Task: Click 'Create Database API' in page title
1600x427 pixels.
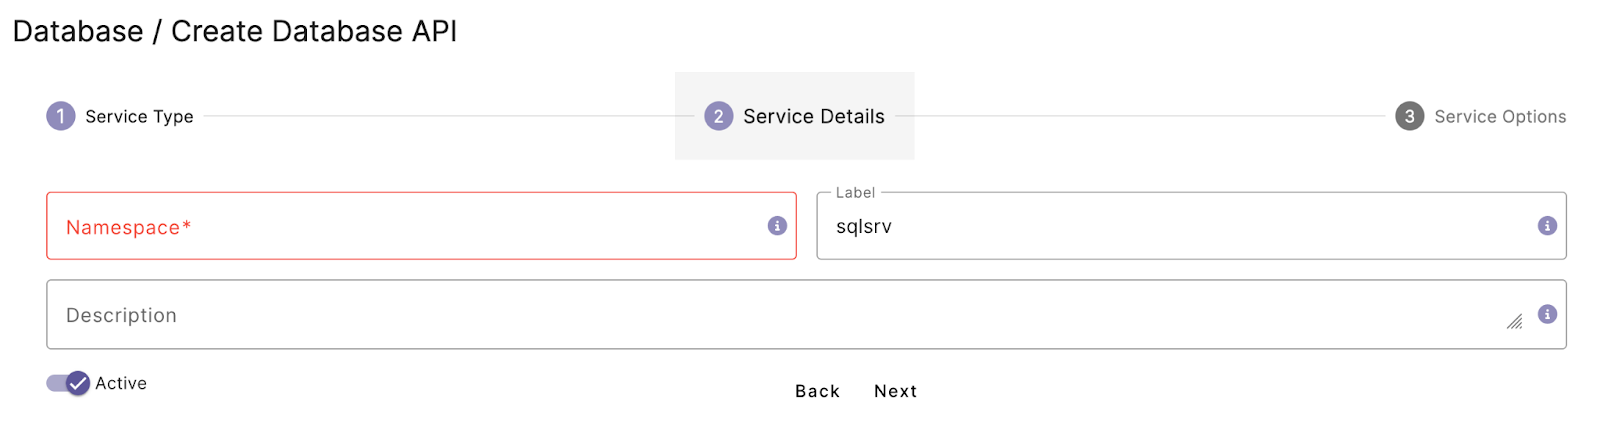Action: 314,31
